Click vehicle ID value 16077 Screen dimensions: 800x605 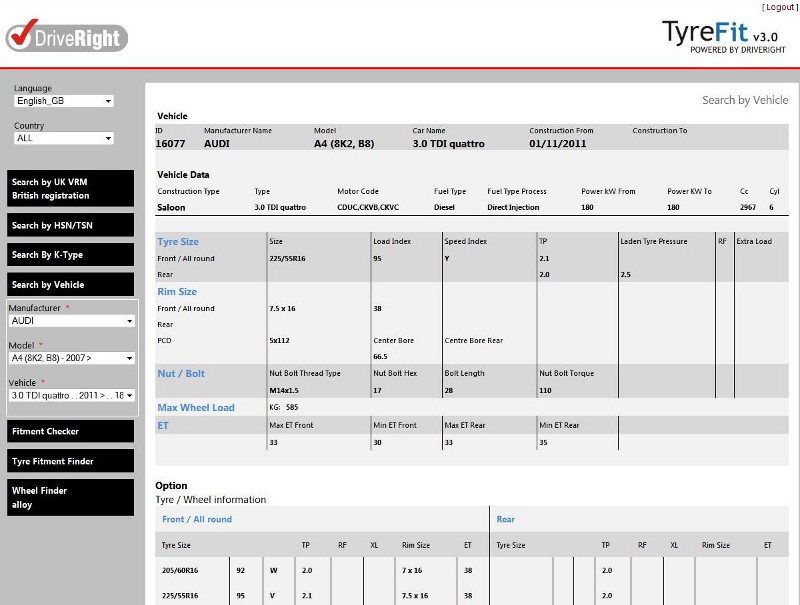click(170, 144)
